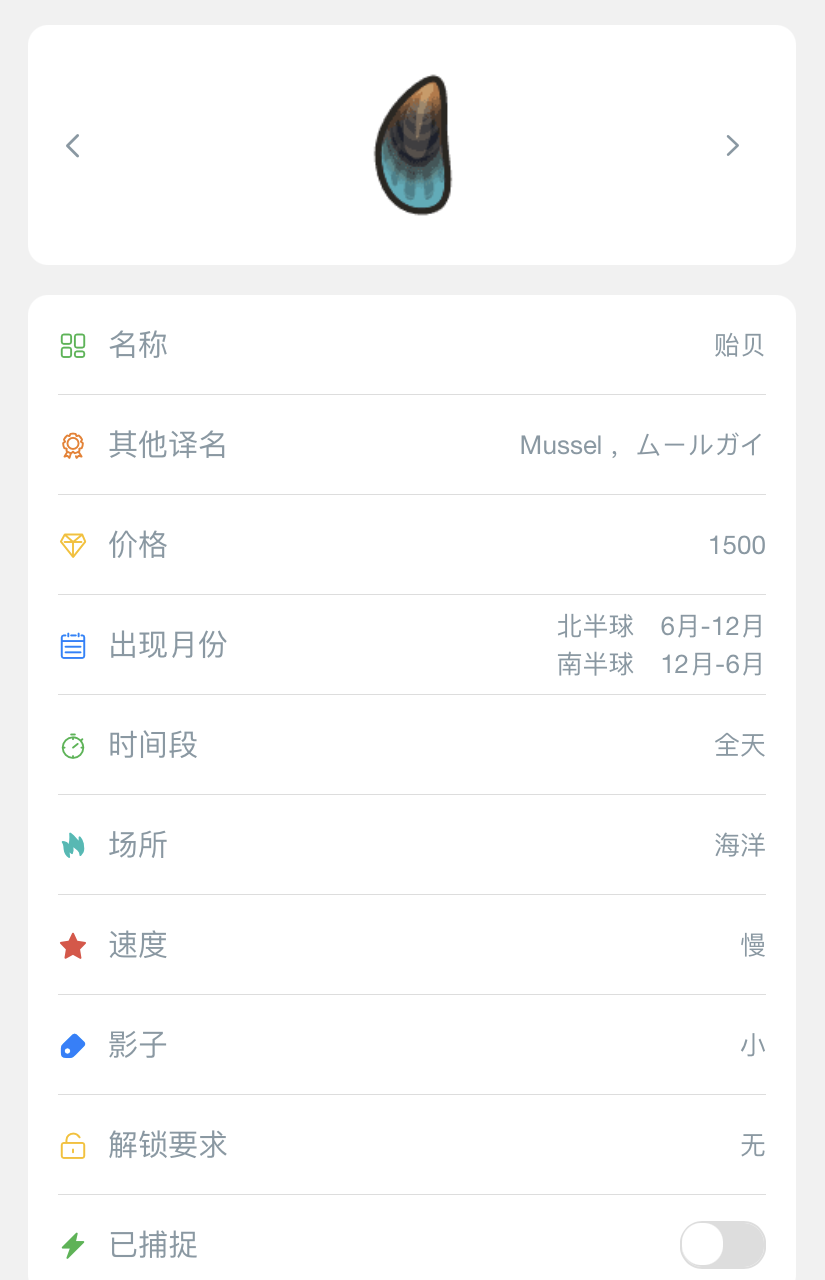Click the red star icon beside 速度

(73, 945)
